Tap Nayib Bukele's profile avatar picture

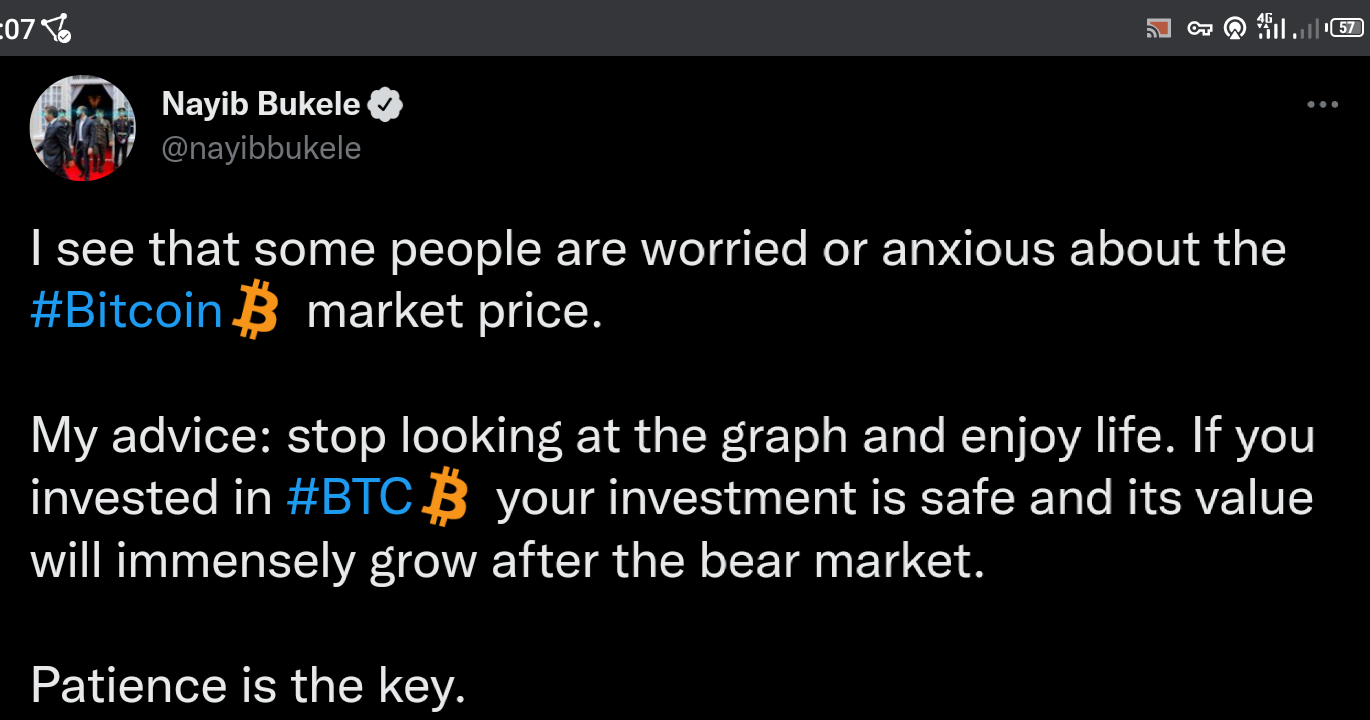click(x=83, y=129)
